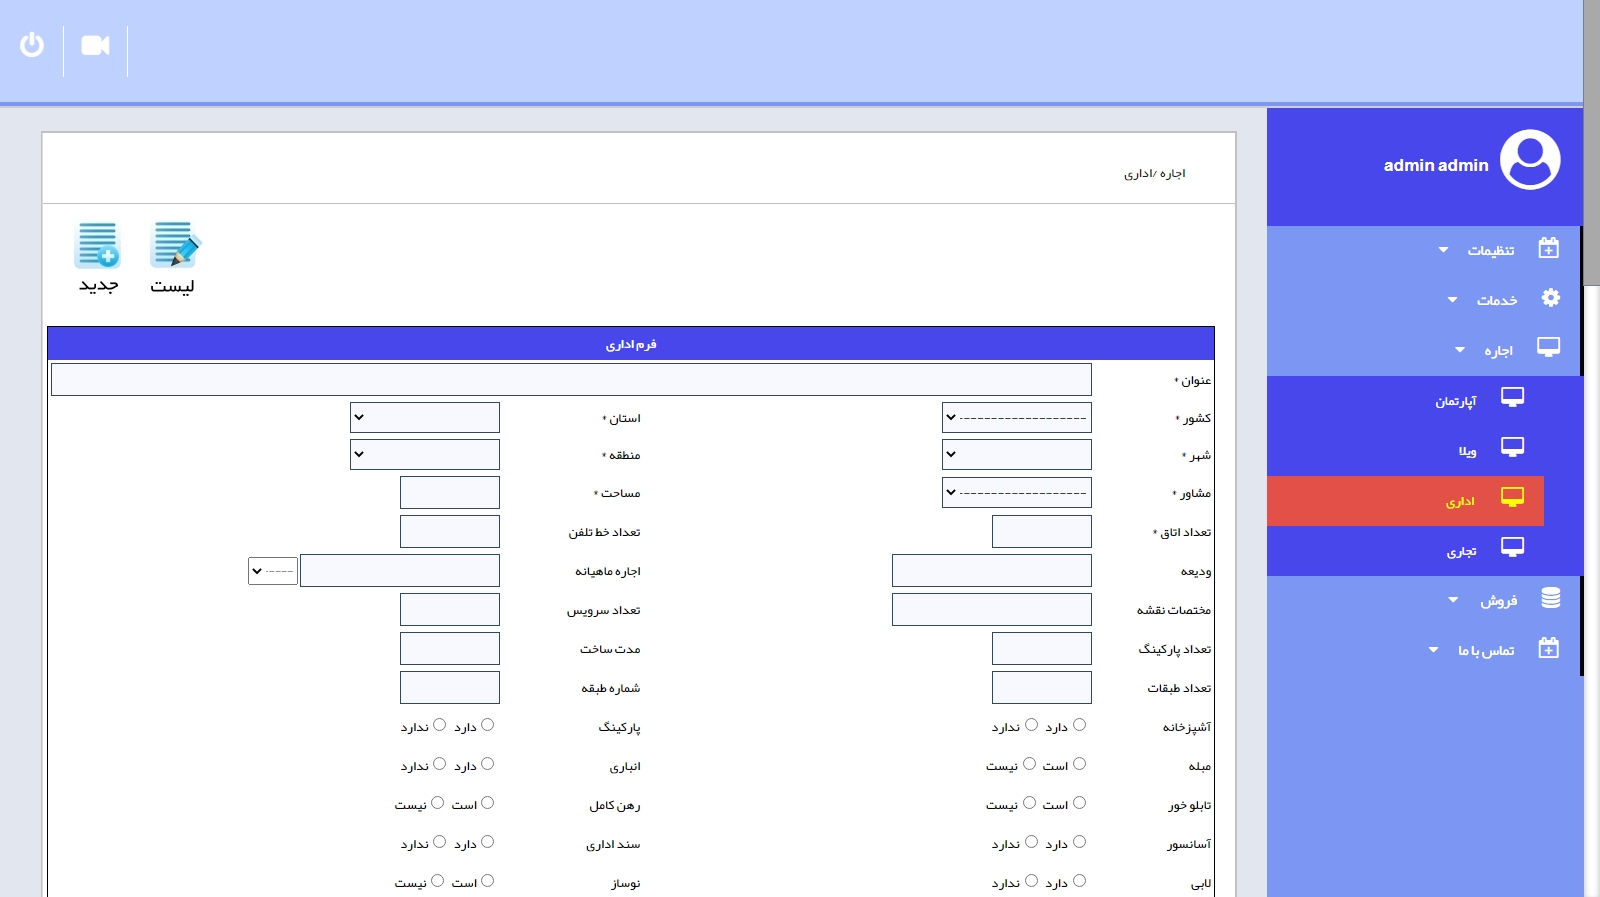This screenshot has height=897, width=1600.
Task: Click the عنوان text field
Action: (571, 380)
